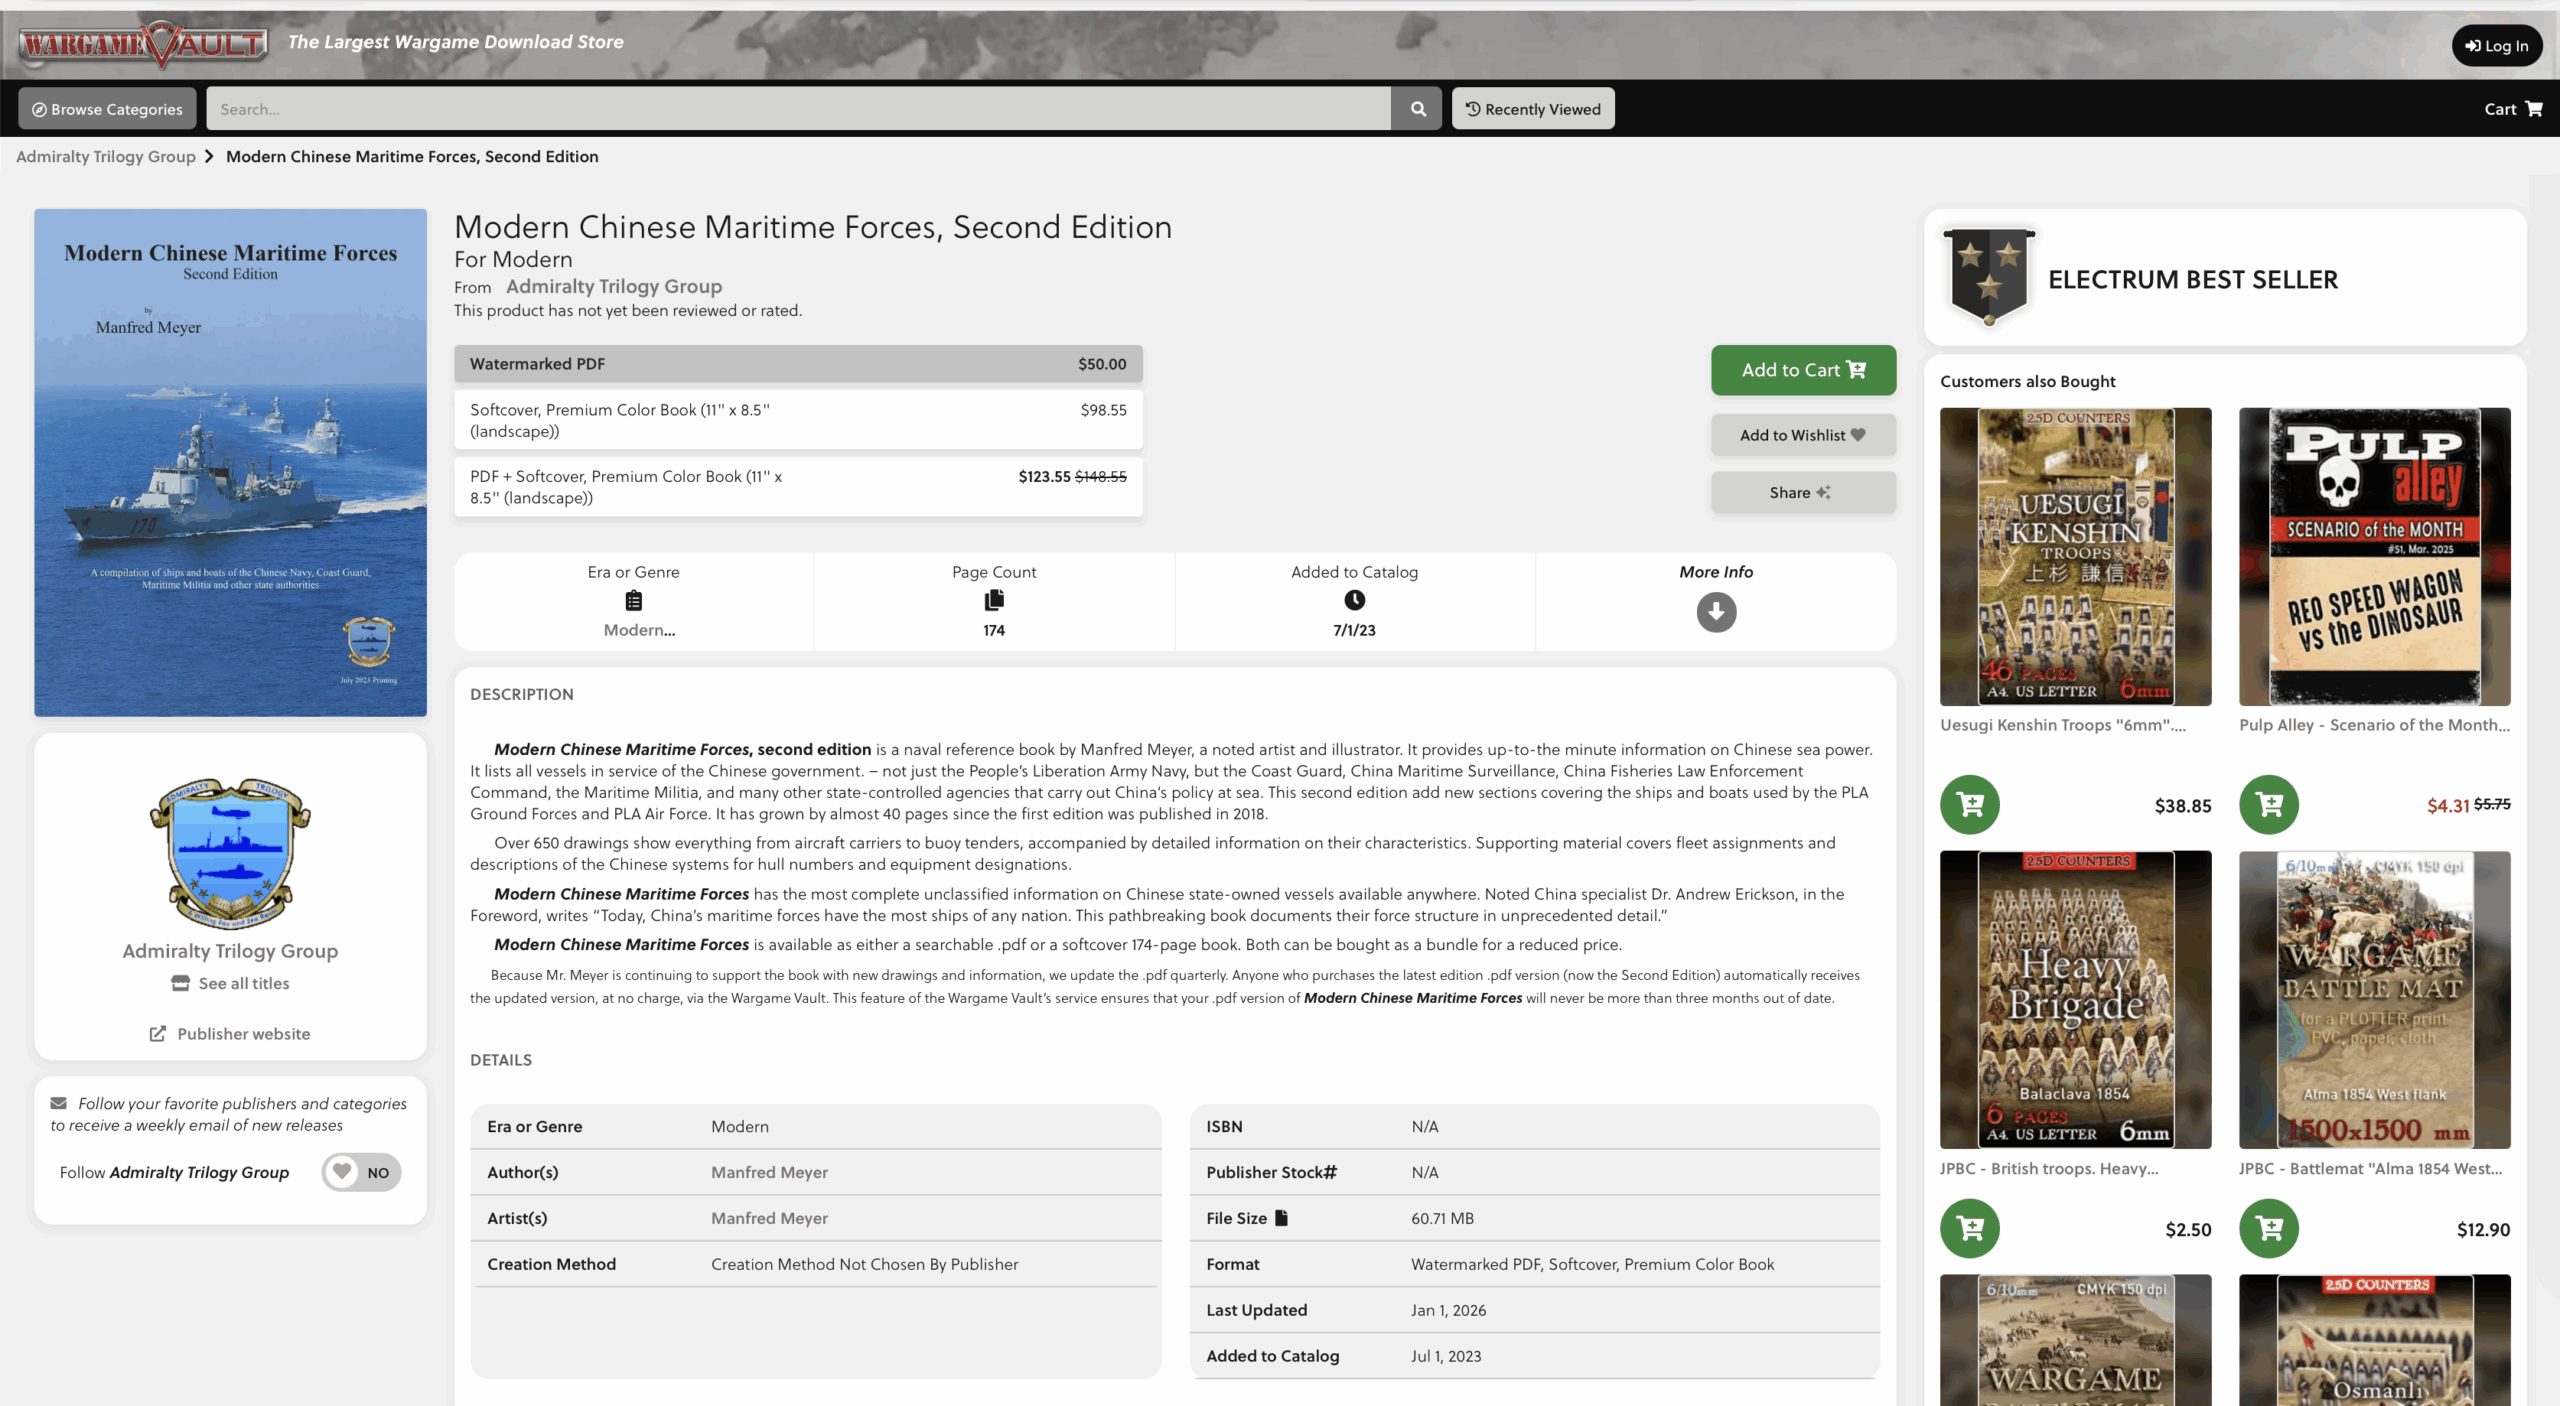Add Alma 1854 Battlemat to cart
This screenshot has height=1406, width=2560.
tap(2268, 1228)
